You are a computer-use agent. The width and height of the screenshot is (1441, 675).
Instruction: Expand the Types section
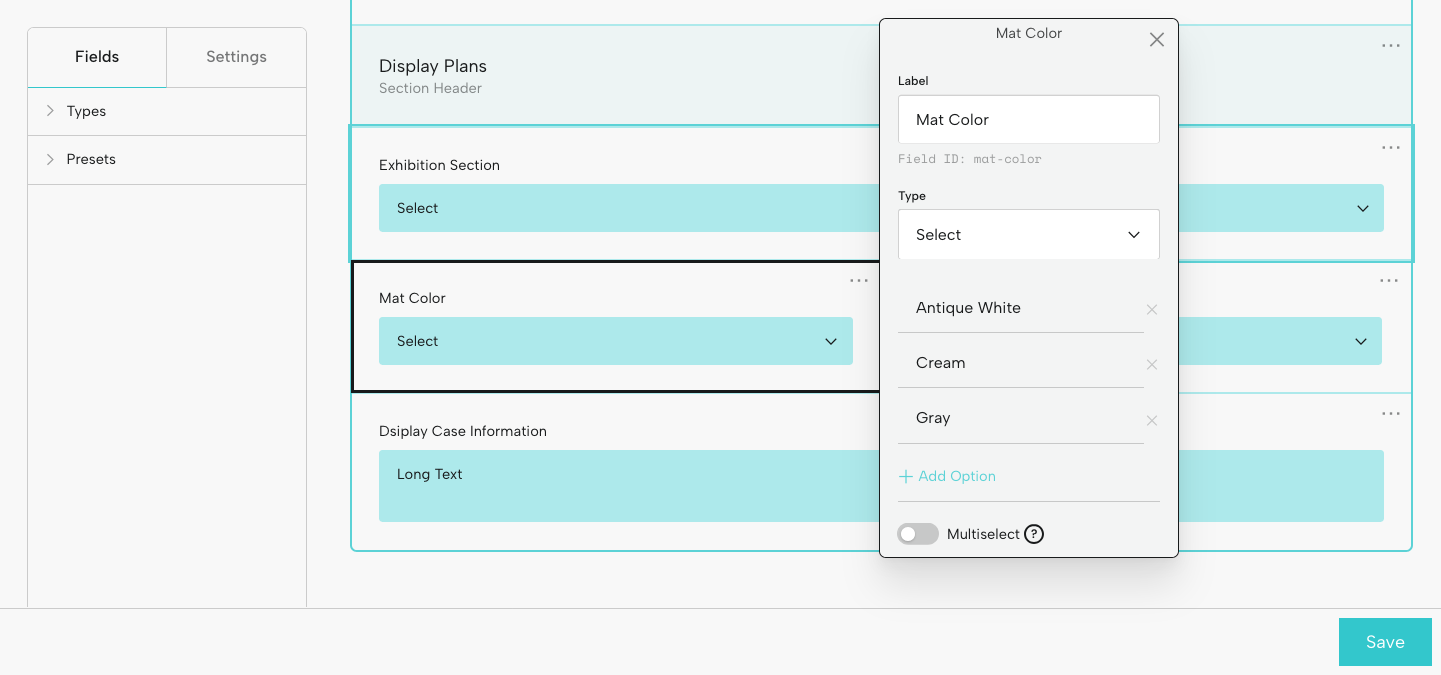click(x=86, y=111)
